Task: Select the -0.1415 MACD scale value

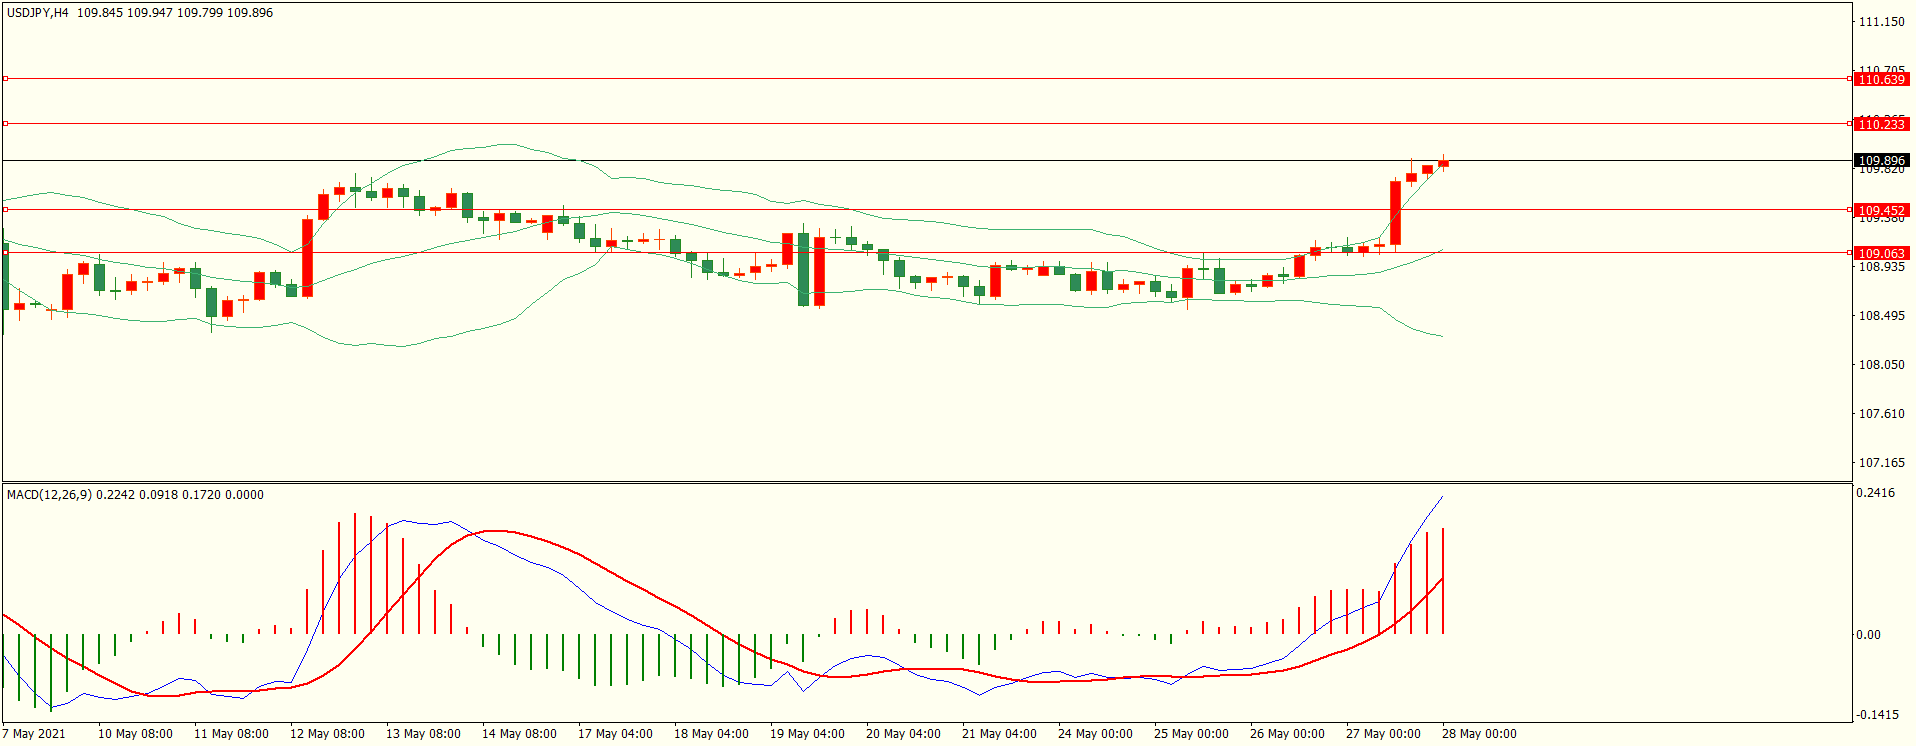Action: coord(1877,715)
